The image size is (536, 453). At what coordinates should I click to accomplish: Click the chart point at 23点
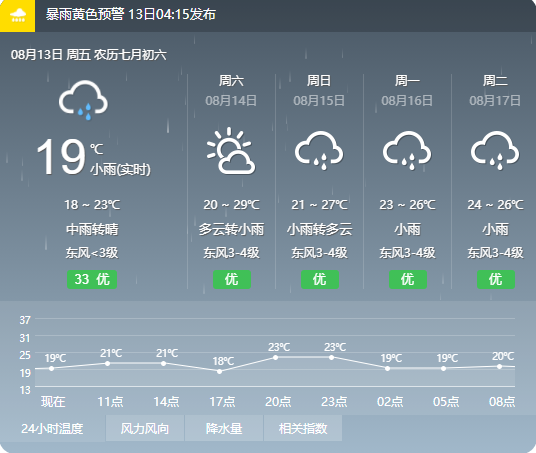click(x=331, y=358)
